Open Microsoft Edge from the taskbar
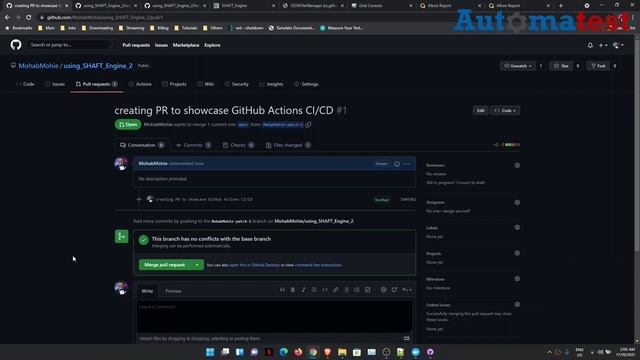 click(283, 352)
